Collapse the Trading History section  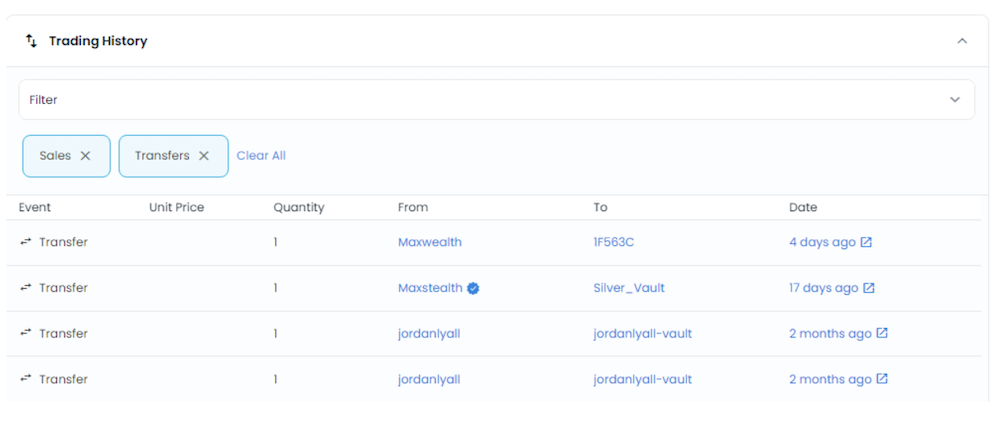[962, 41]
